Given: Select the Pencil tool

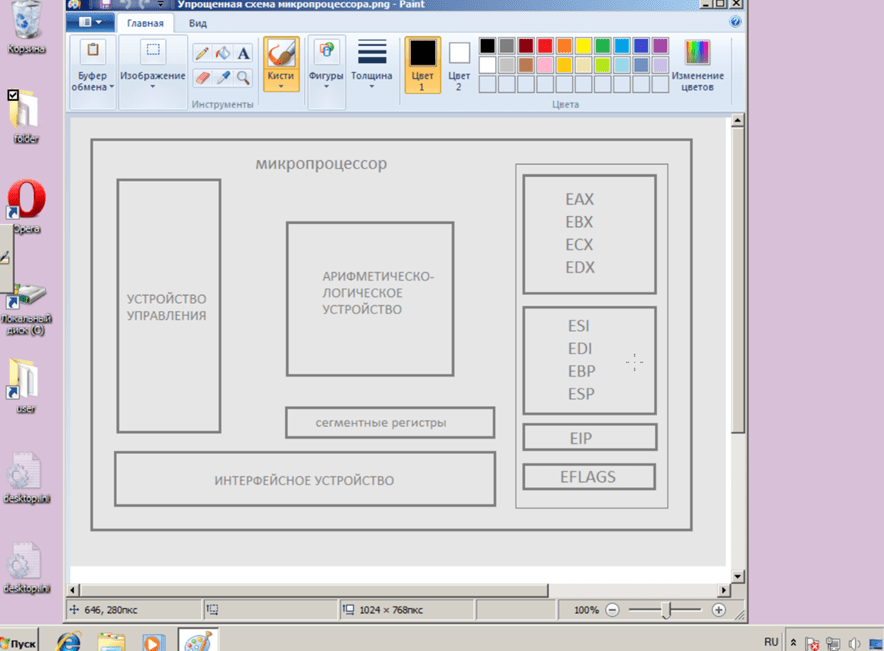Looking at the screenshot, I should tap(202, 54).
